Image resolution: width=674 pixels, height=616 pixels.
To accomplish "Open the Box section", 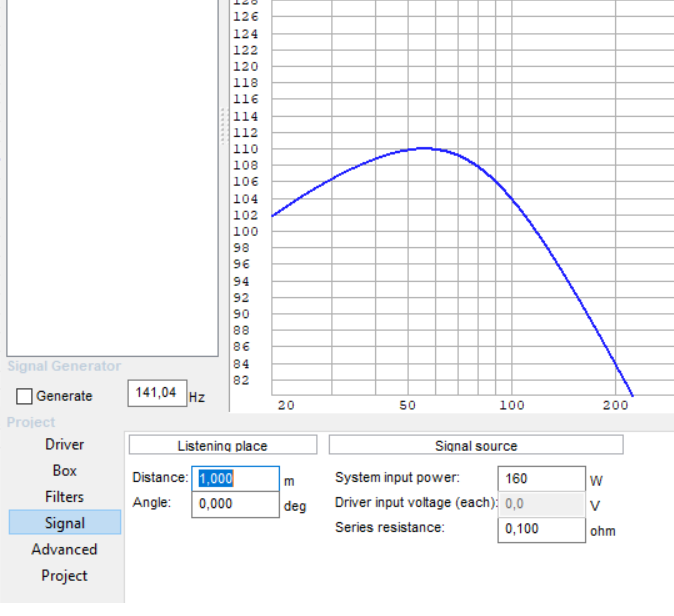I will click(64, 471).
